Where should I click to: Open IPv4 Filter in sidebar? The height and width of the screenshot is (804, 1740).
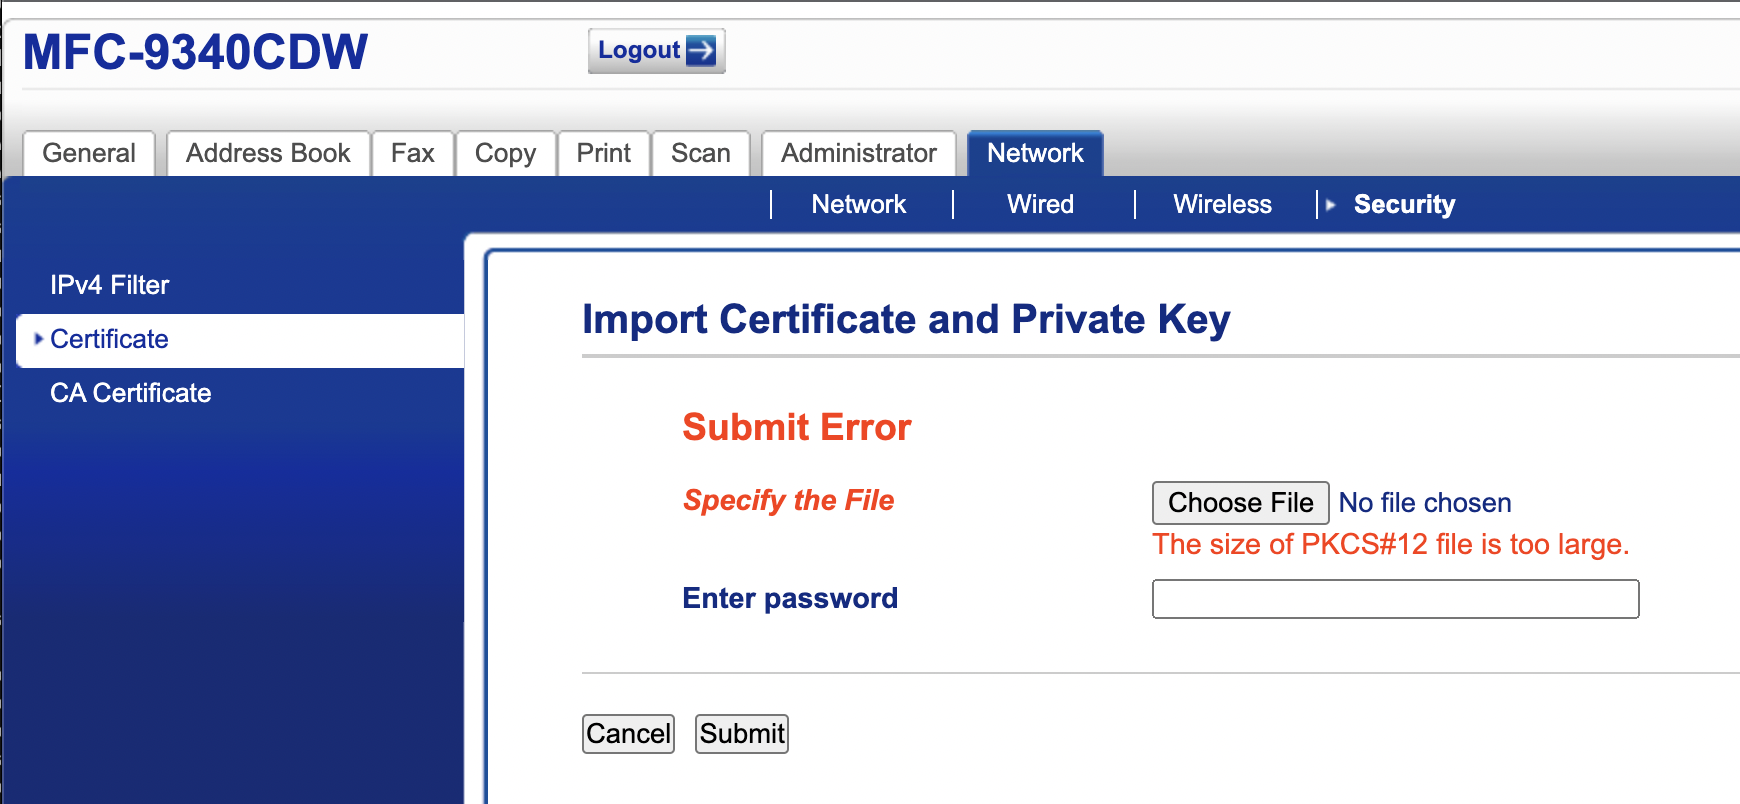[110, 285]
